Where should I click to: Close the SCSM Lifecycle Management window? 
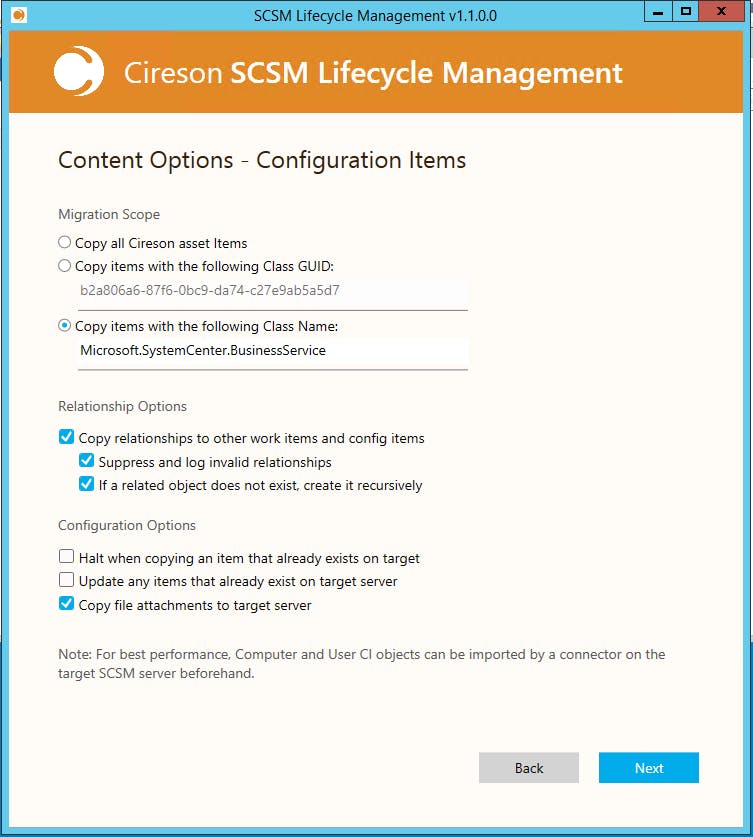pos(722,11)
